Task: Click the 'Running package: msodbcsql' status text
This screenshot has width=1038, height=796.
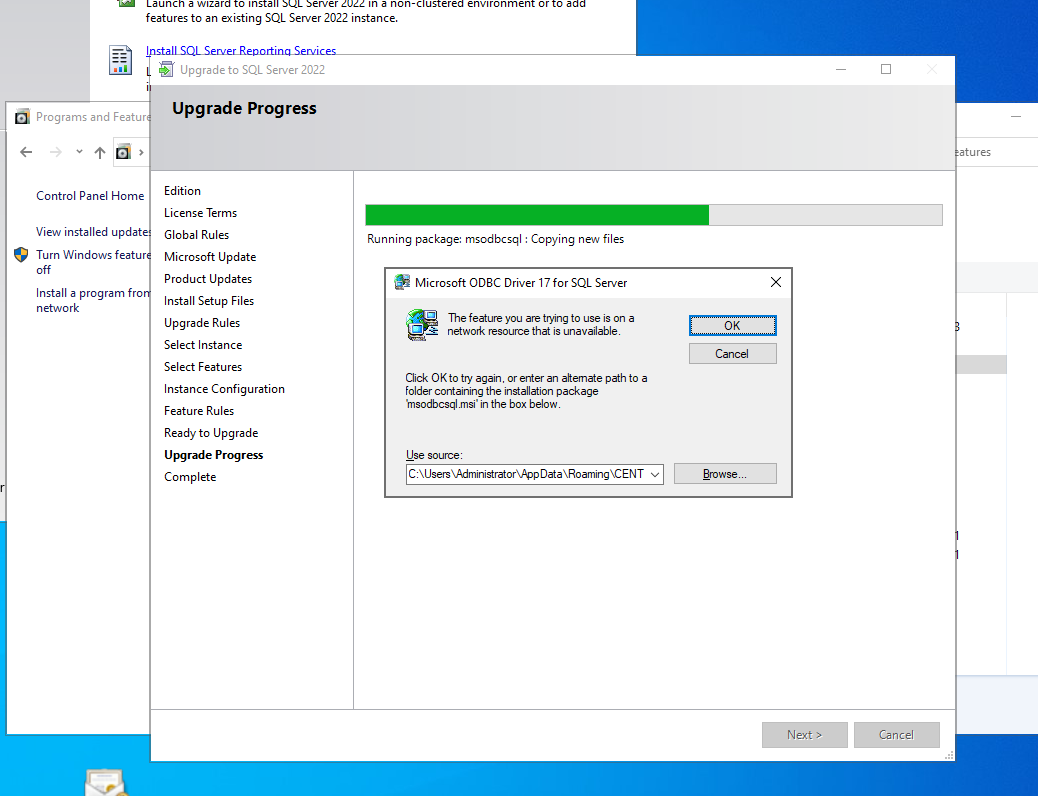Action: click(496, 239)
